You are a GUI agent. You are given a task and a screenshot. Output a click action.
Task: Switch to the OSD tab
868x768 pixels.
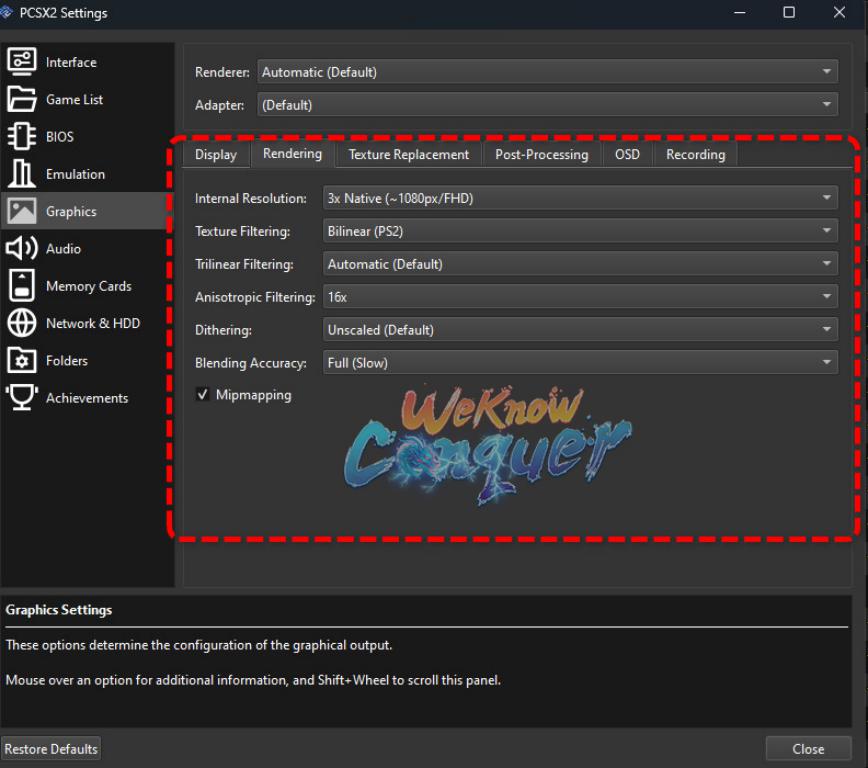(627, 154)
